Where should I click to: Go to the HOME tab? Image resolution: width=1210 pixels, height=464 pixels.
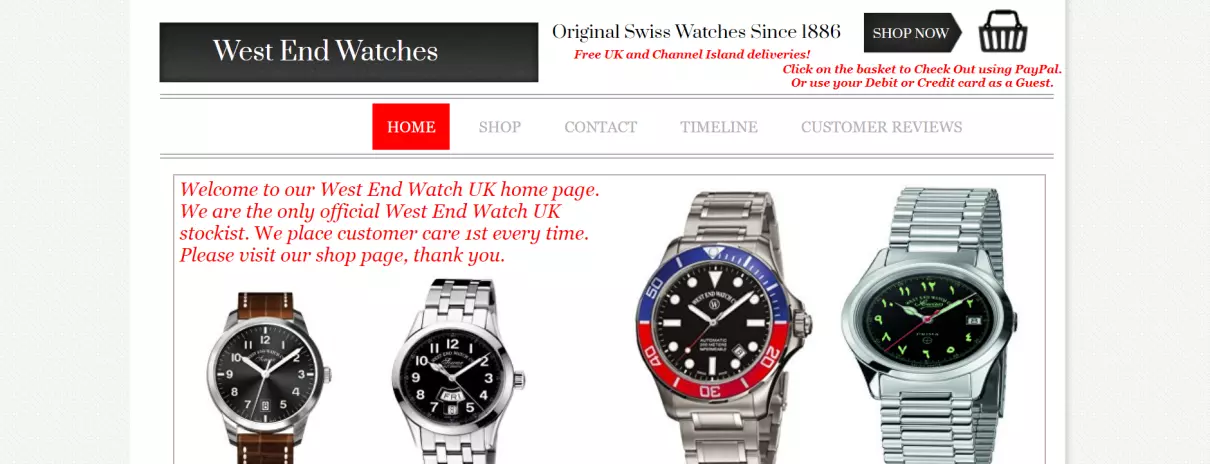tap(411, 127)
